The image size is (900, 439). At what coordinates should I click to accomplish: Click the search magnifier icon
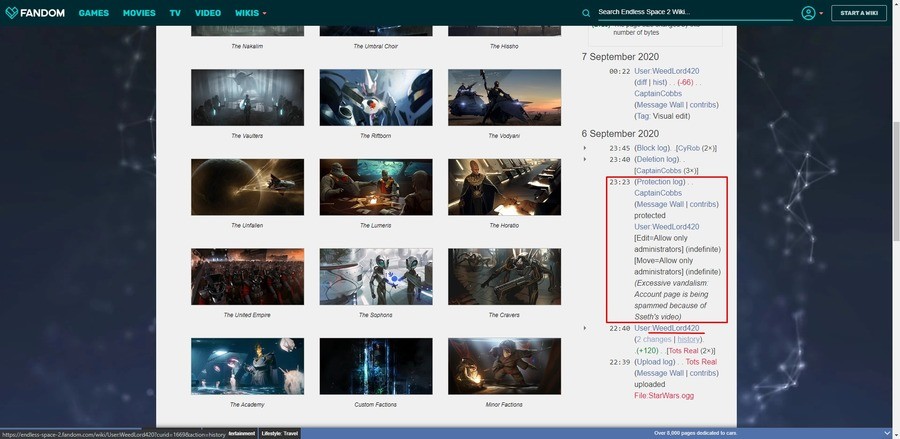(x=586, y=13)
